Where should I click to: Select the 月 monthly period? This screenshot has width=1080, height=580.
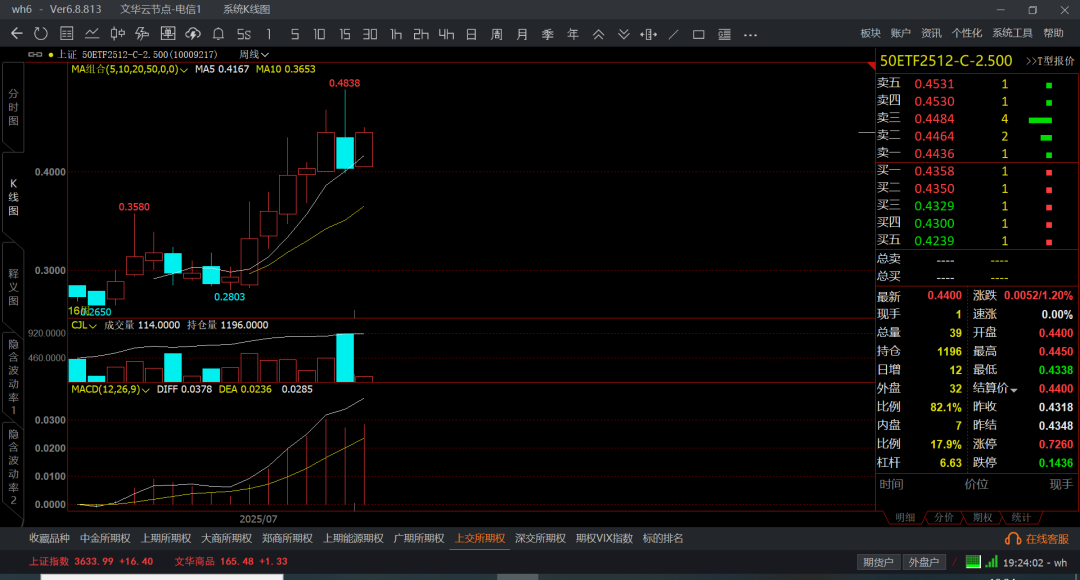click(522, 34)
